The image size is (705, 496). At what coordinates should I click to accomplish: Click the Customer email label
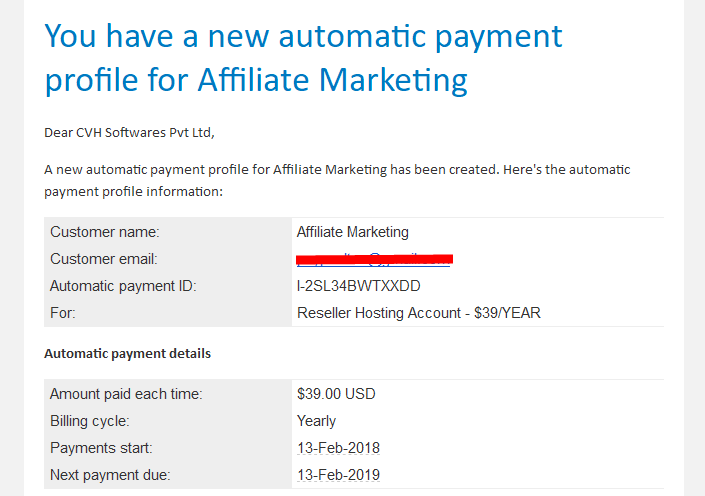coord(104,259)
